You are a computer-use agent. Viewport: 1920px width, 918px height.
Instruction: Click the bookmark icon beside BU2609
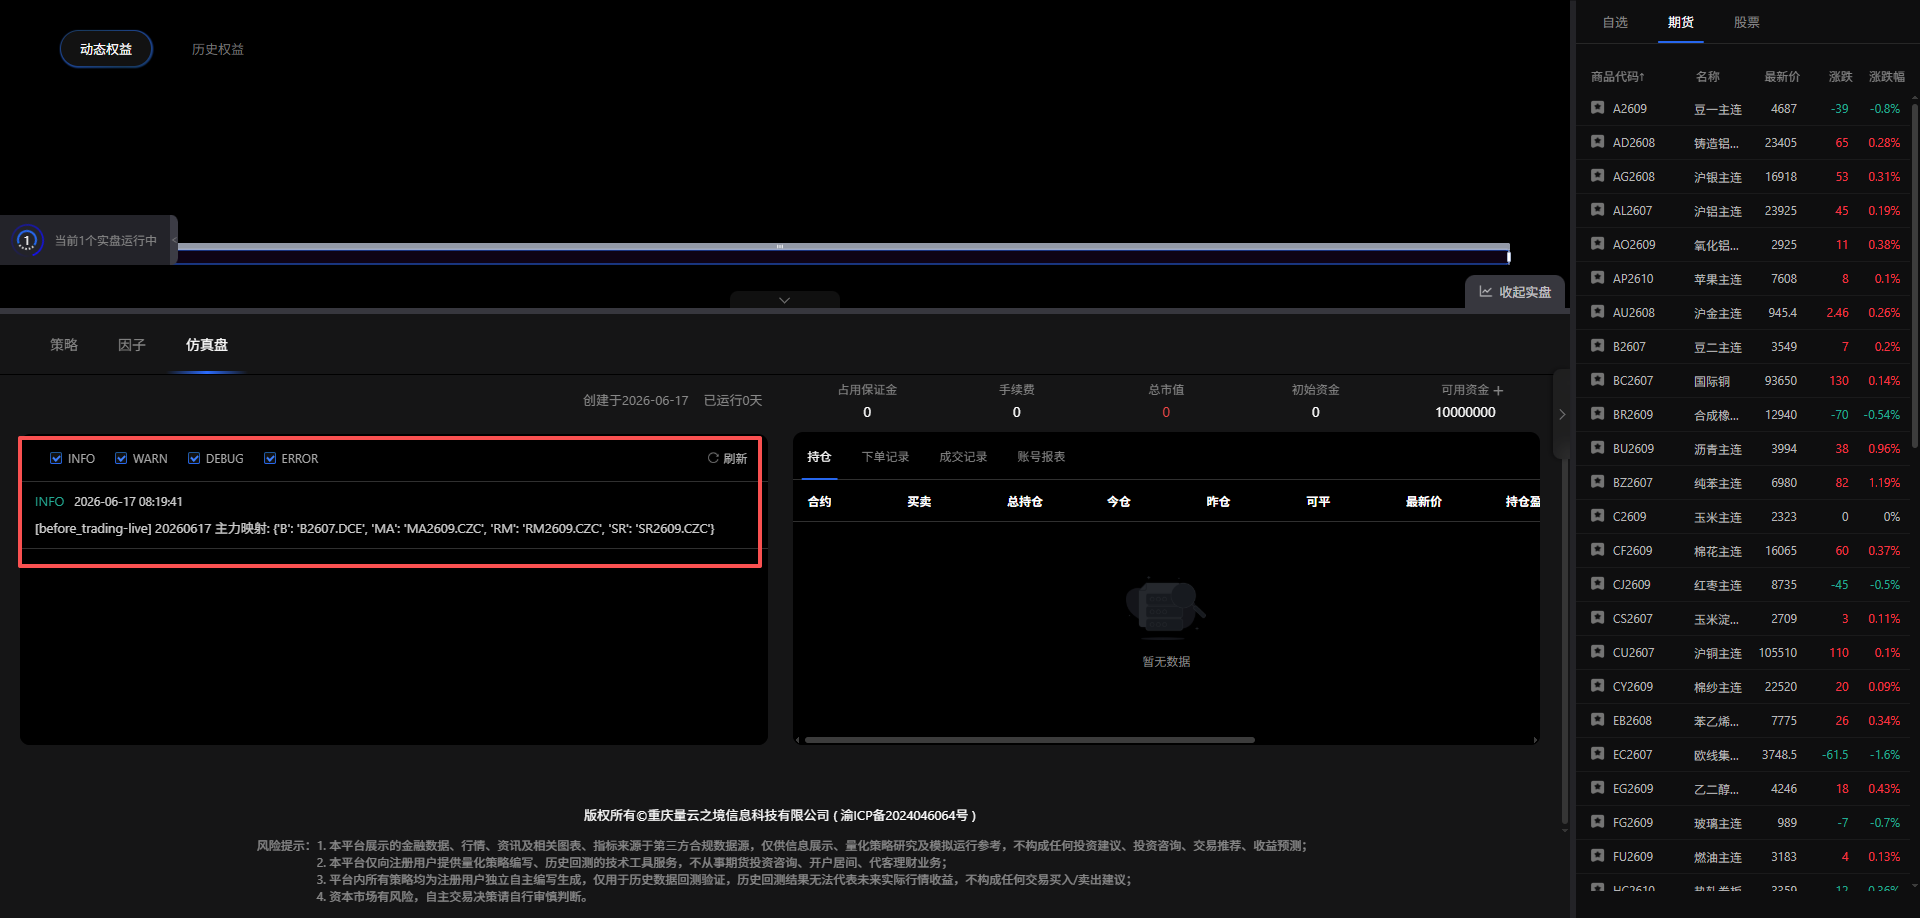1597,448
